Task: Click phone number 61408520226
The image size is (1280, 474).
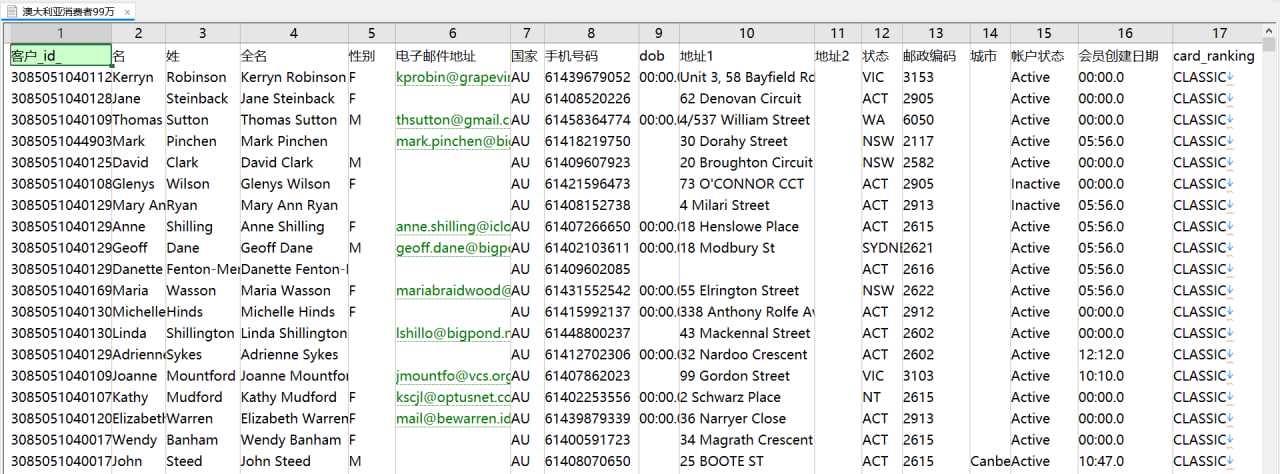Action: coord(591,98)
